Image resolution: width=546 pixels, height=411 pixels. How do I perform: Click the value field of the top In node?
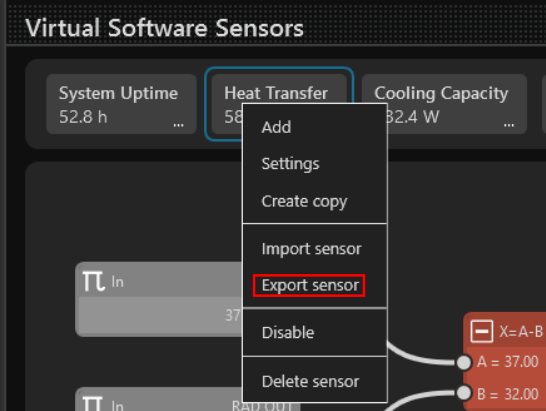(x=160, y=315)
